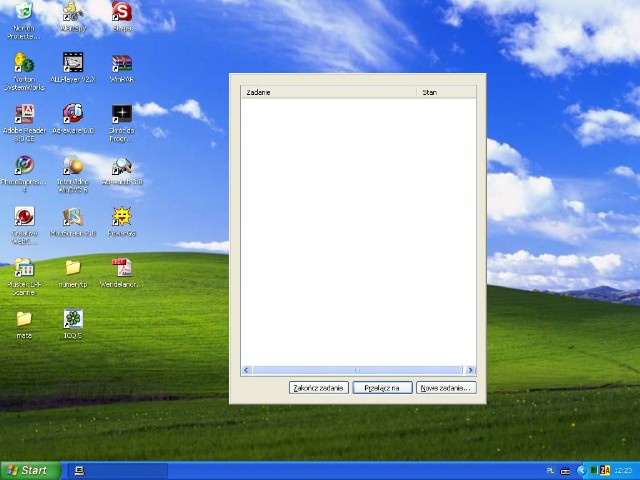Sort tasks by the Stan column header
Image resolution: width=640 pixels, height=480 pixels.
point(446,92)
